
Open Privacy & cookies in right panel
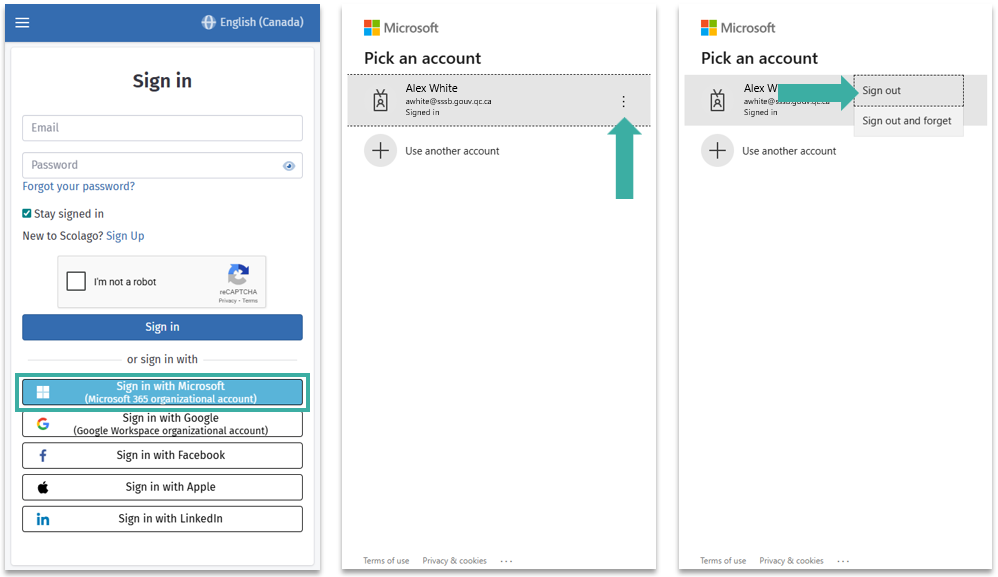(791, 561)
